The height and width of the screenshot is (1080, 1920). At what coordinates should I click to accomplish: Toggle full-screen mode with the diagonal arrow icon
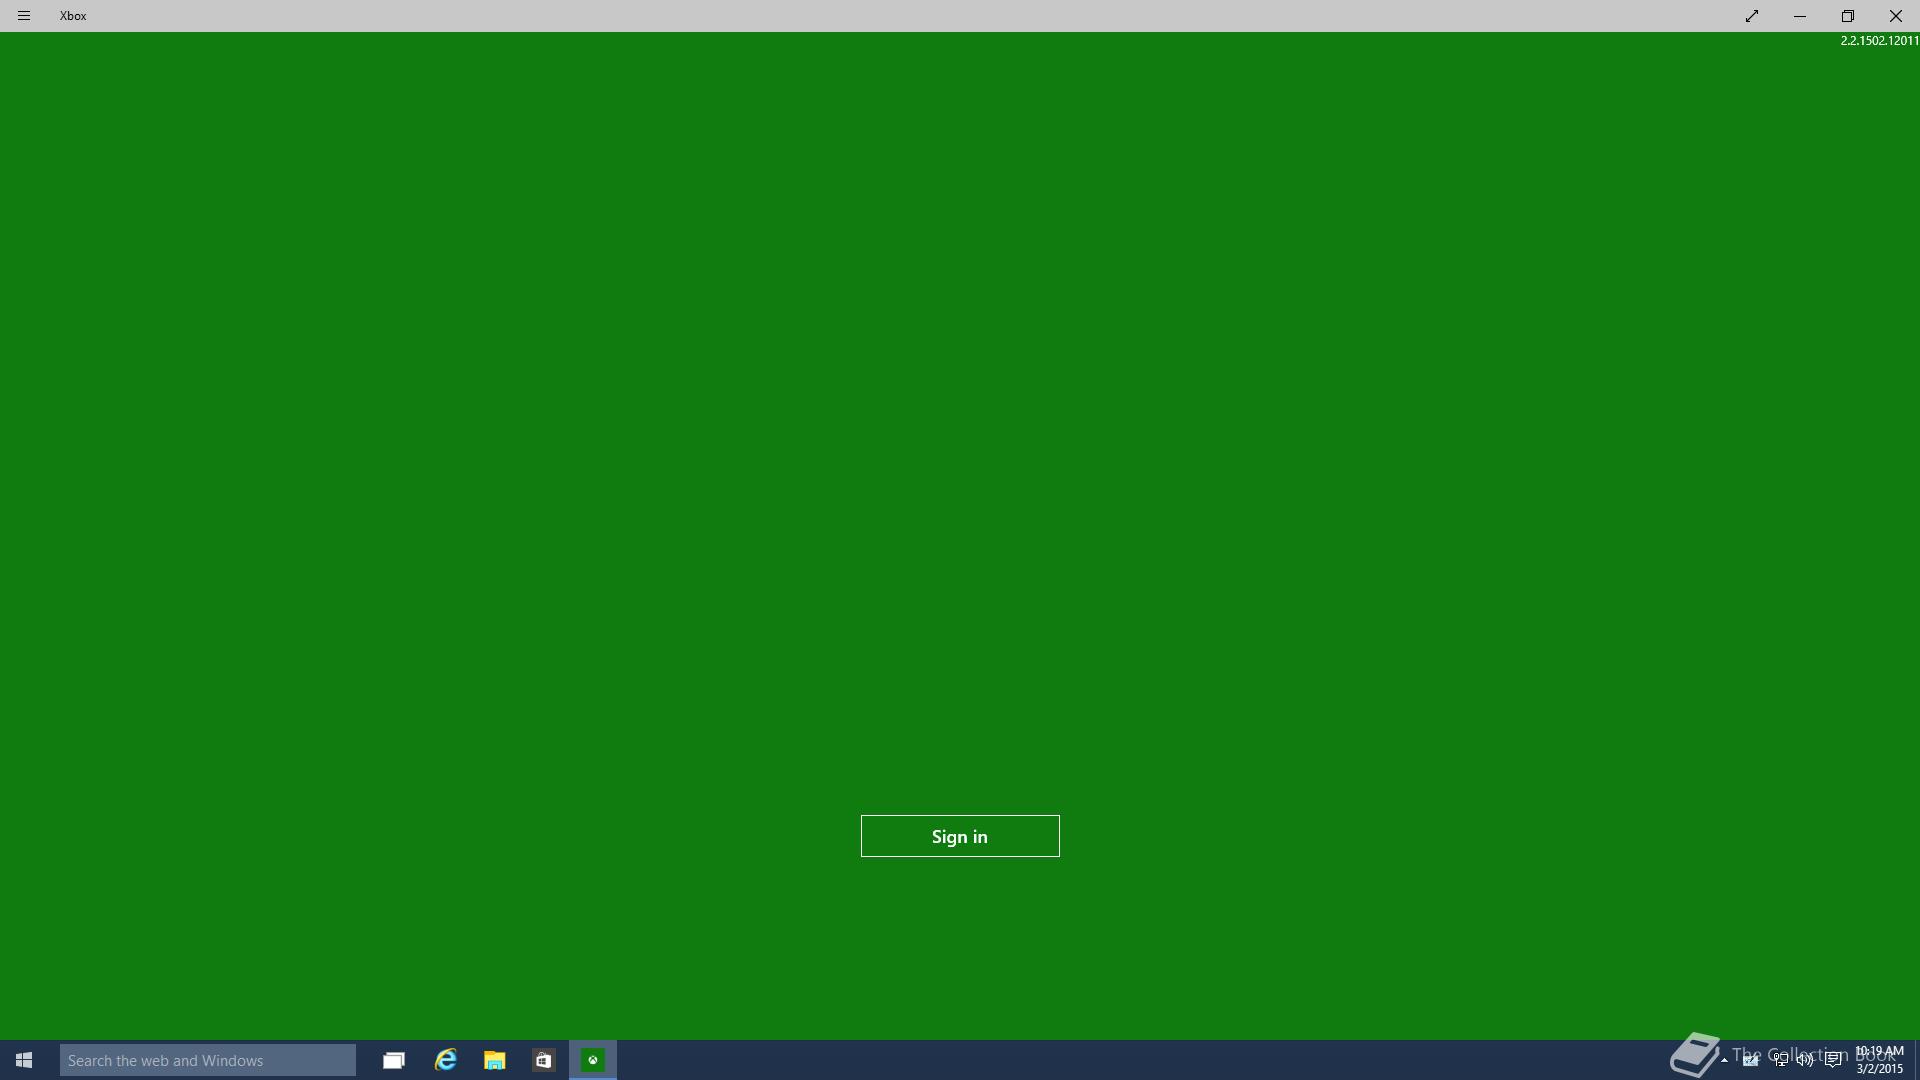(1752, 16)
